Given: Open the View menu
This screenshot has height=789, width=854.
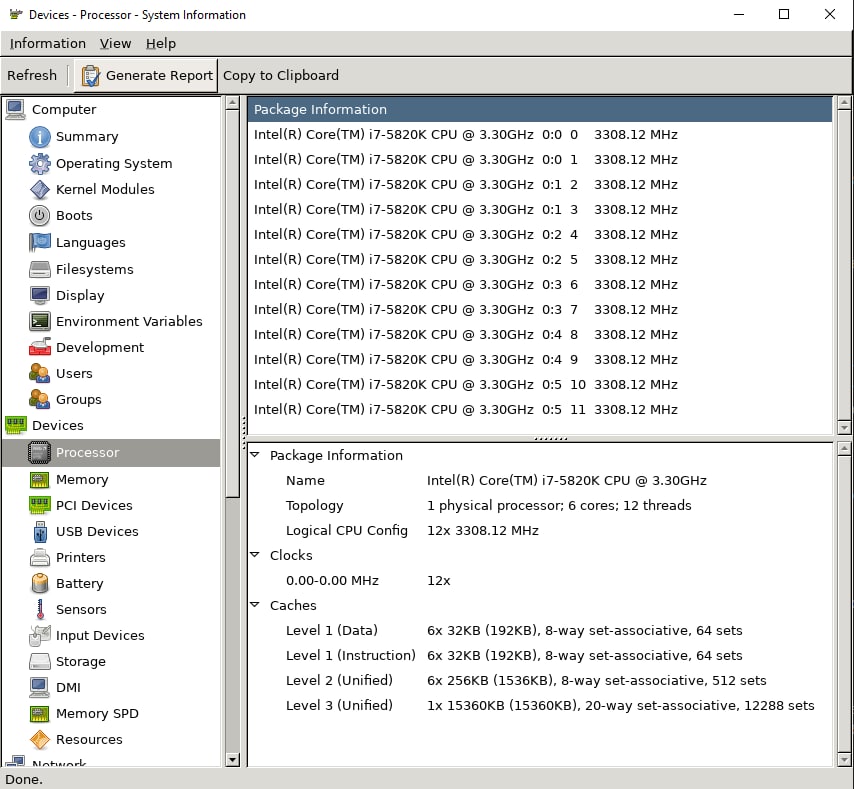Looking at the screenshot, I should tap(115, 44).
